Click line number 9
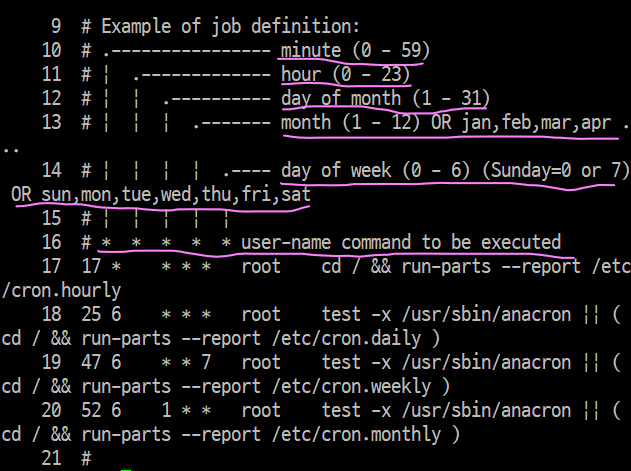631x471 pixels. coord(56,27)
